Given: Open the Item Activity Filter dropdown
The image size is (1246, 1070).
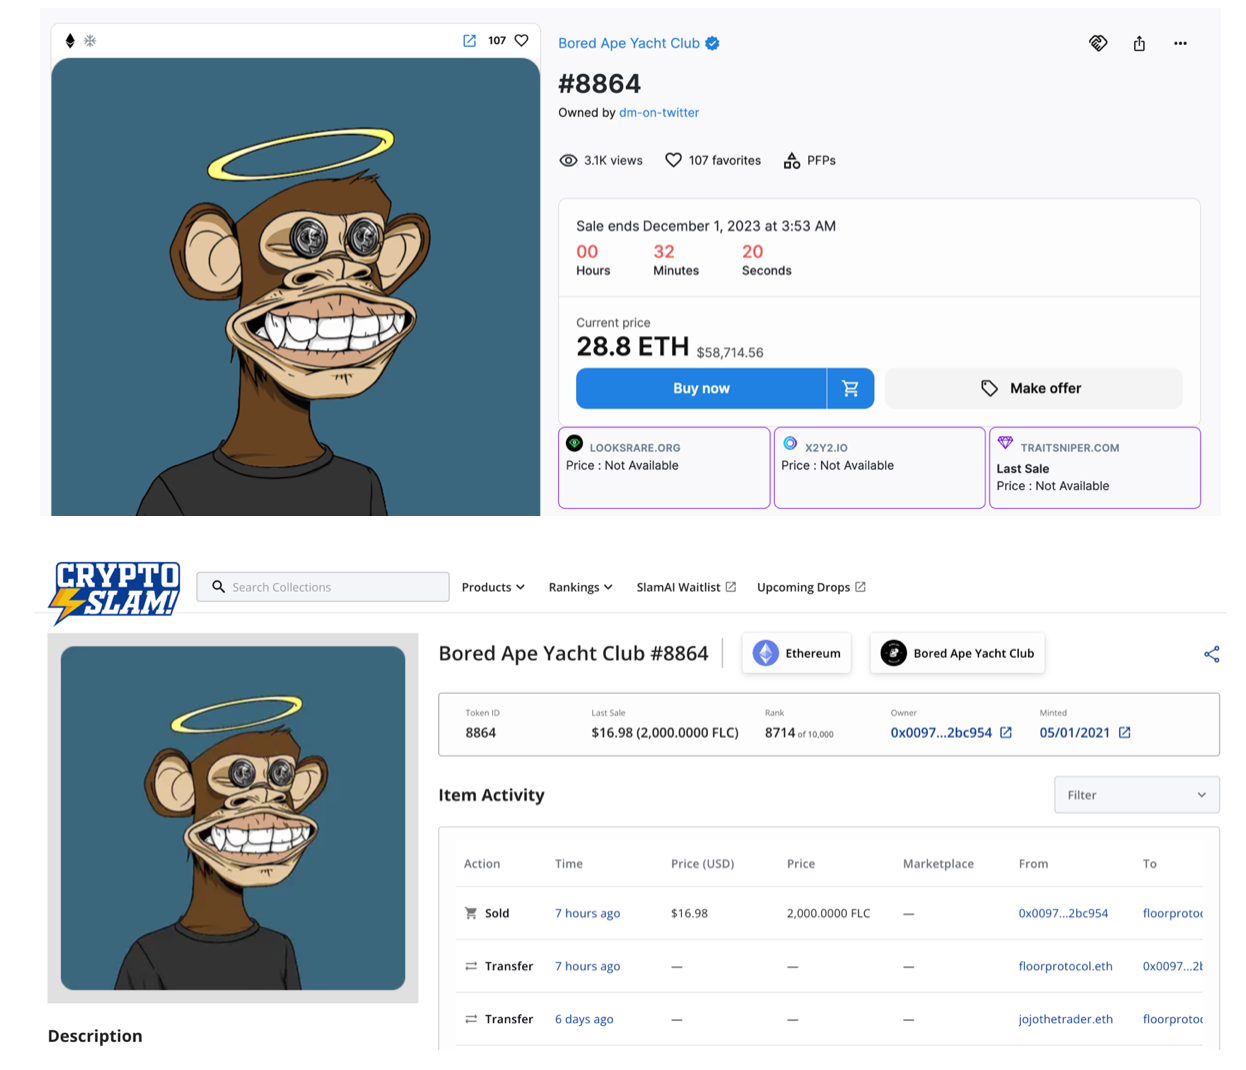Looking at the screenshot, I should pos(1136,795).
